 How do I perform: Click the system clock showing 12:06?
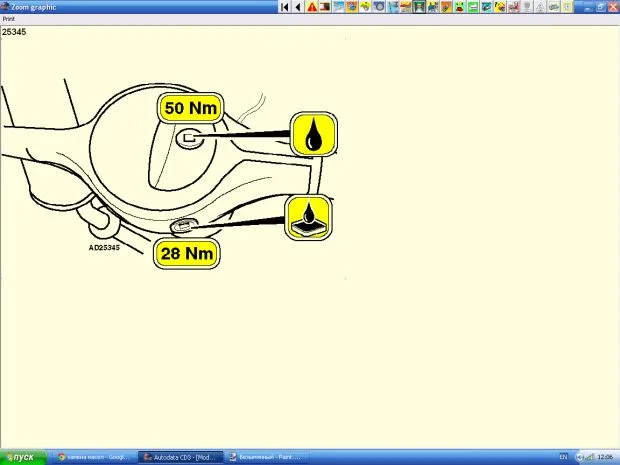click(604, 457)
